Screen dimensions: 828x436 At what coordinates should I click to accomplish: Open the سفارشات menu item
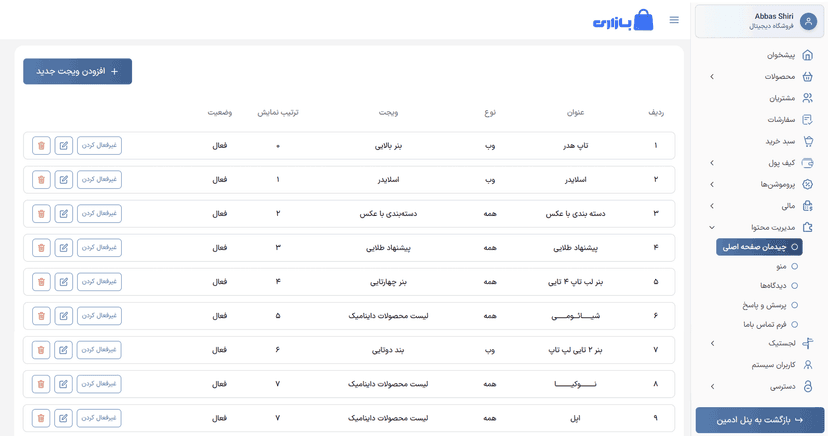781,120
